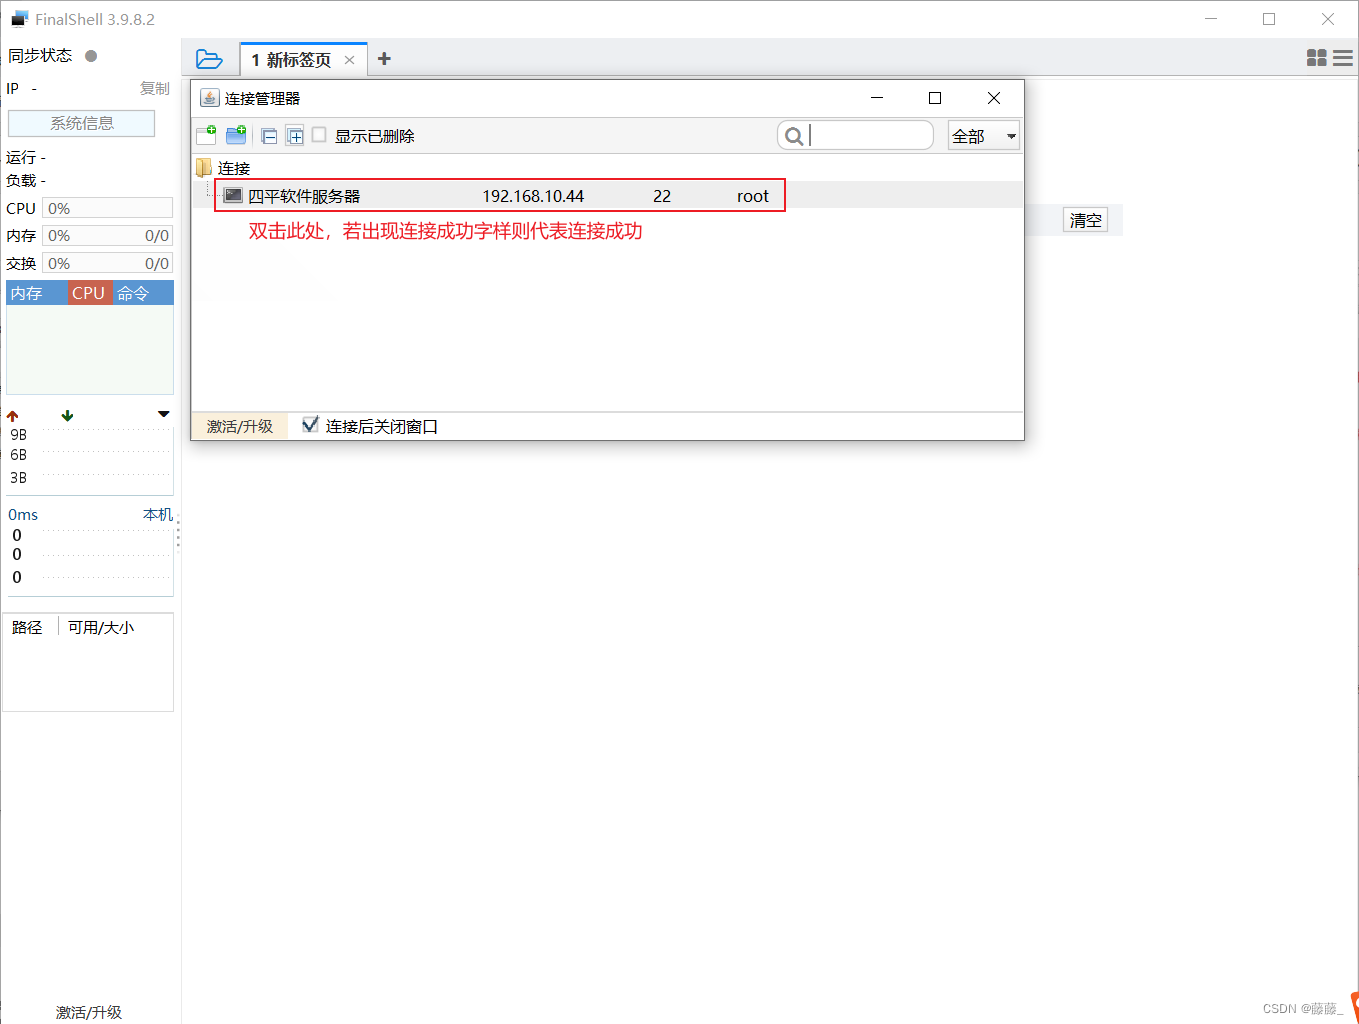This screenshot has height=1024, width=1359.
Task: Click the download arrow icon in network panel
Action: click(67, 415)
